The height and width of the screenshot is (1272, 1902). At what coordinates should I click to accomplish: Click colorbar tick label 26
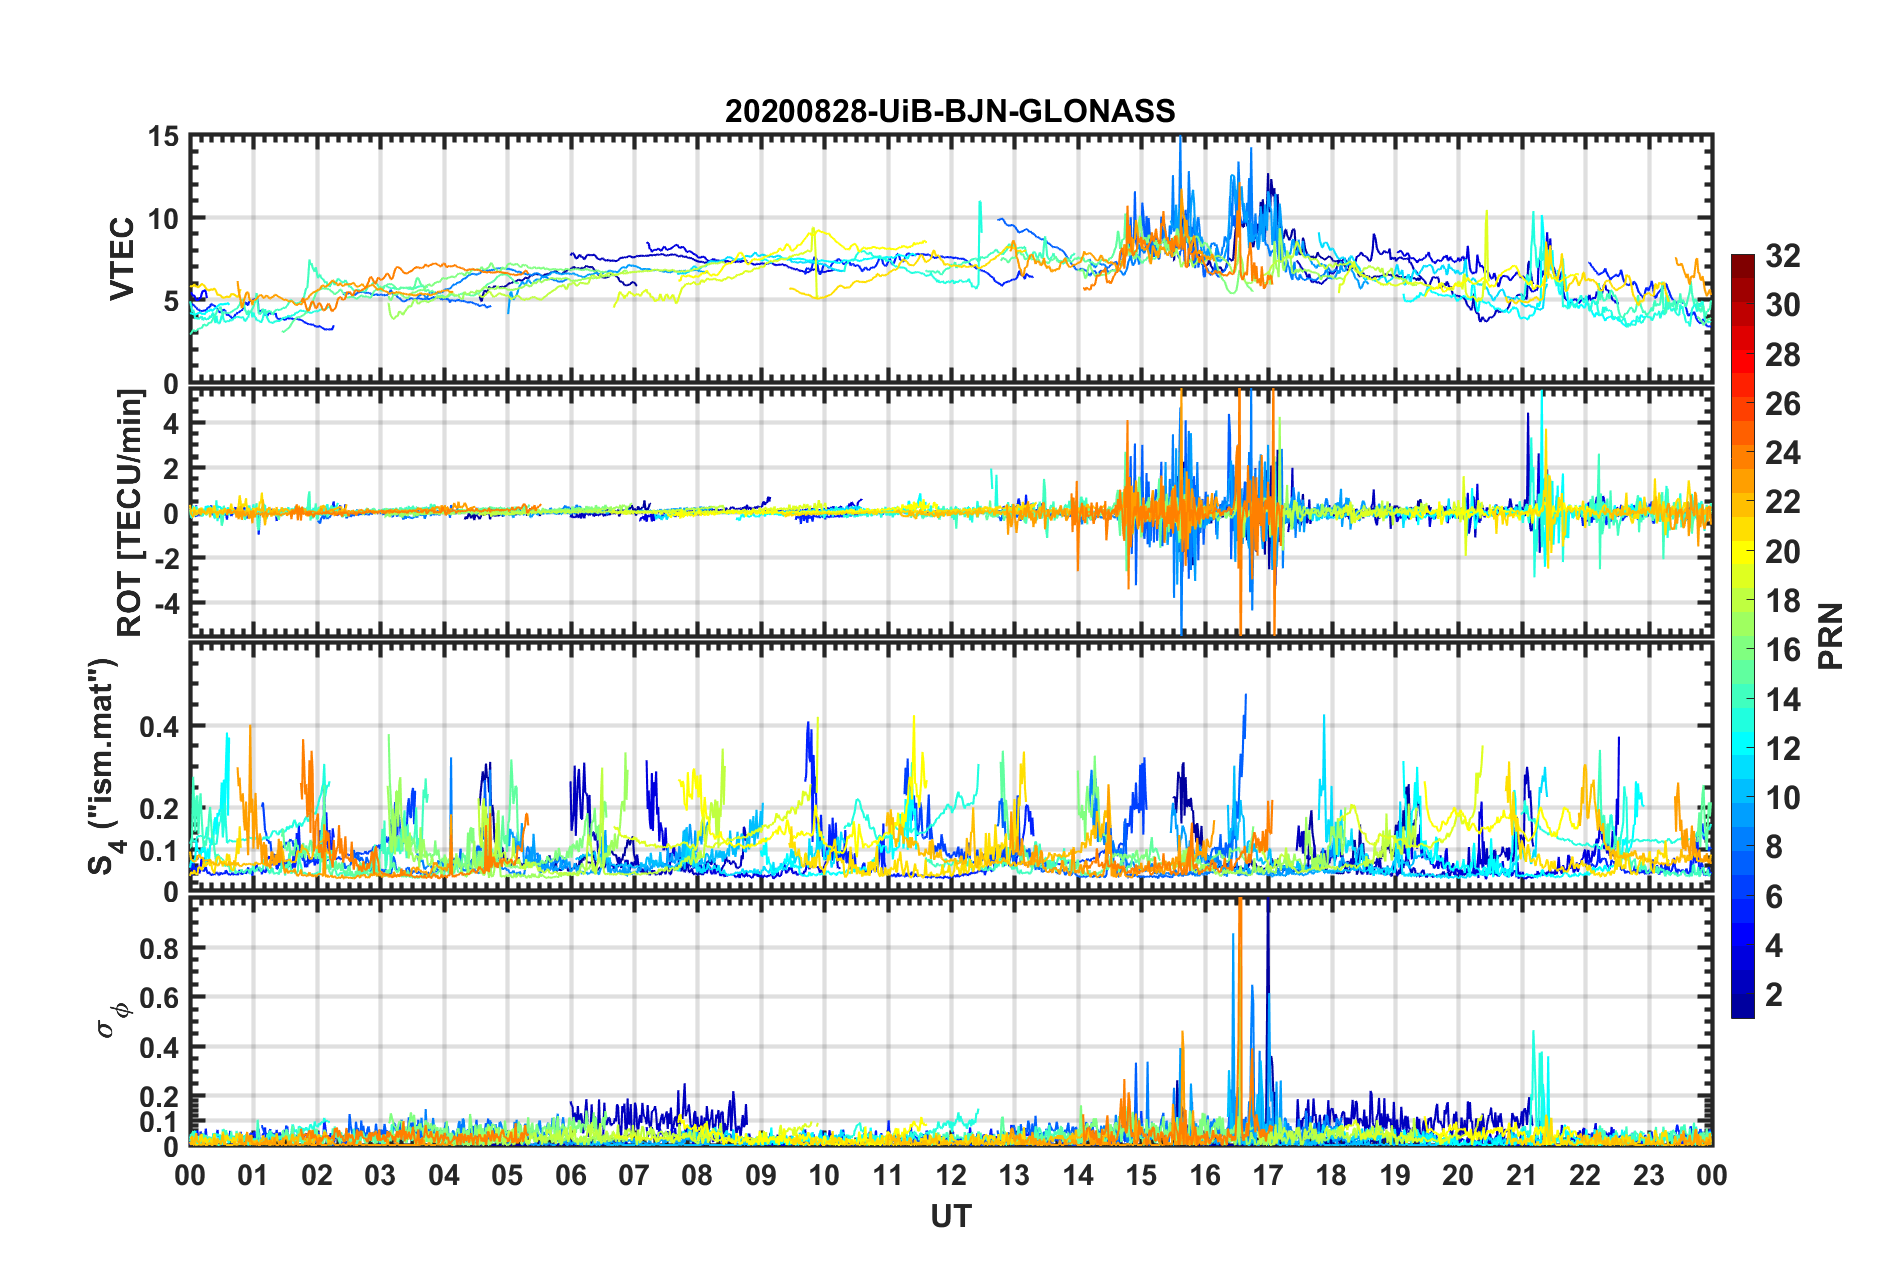coord(1782,404)
